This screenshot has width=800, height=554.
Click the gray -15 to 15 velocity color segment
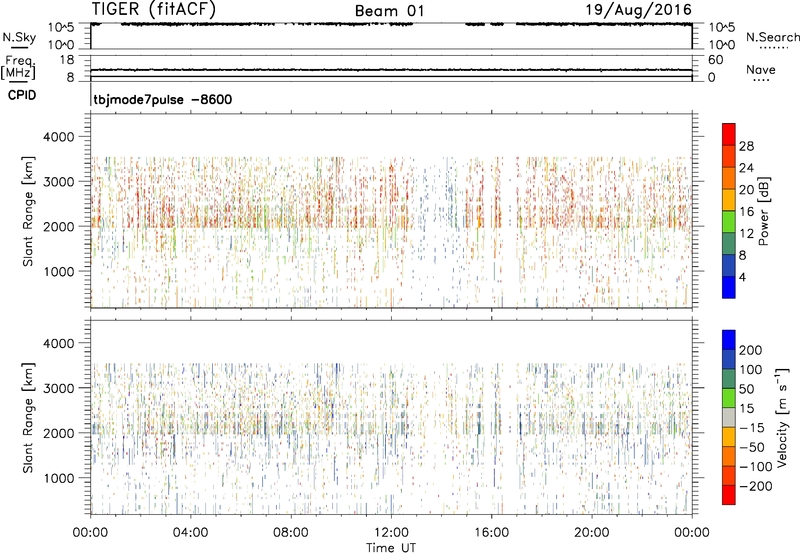tap(729, 418)
